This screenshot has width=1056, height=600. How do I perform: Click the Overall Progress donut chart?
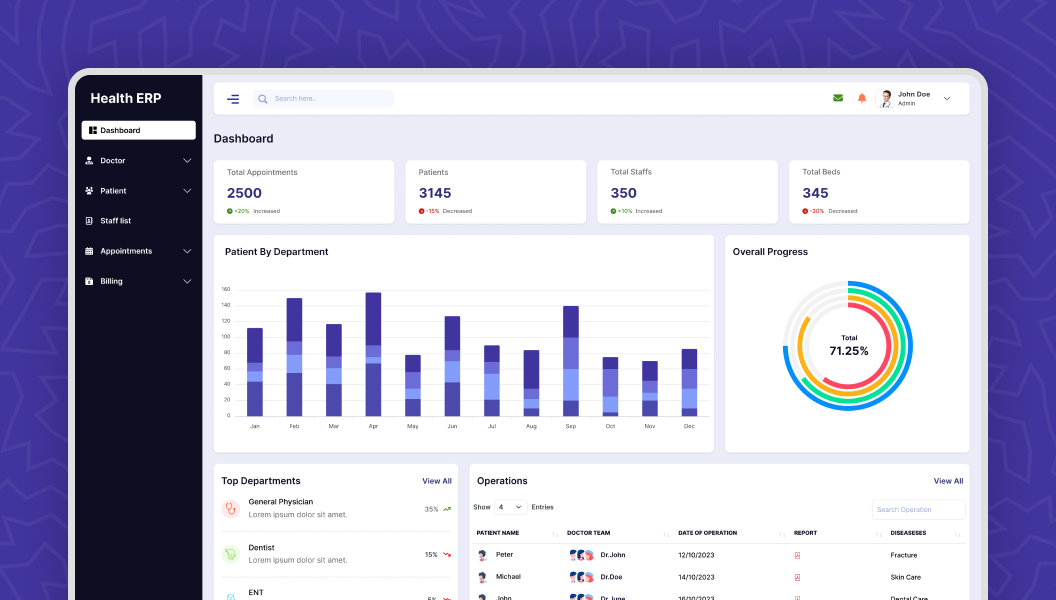pos(848,346)
